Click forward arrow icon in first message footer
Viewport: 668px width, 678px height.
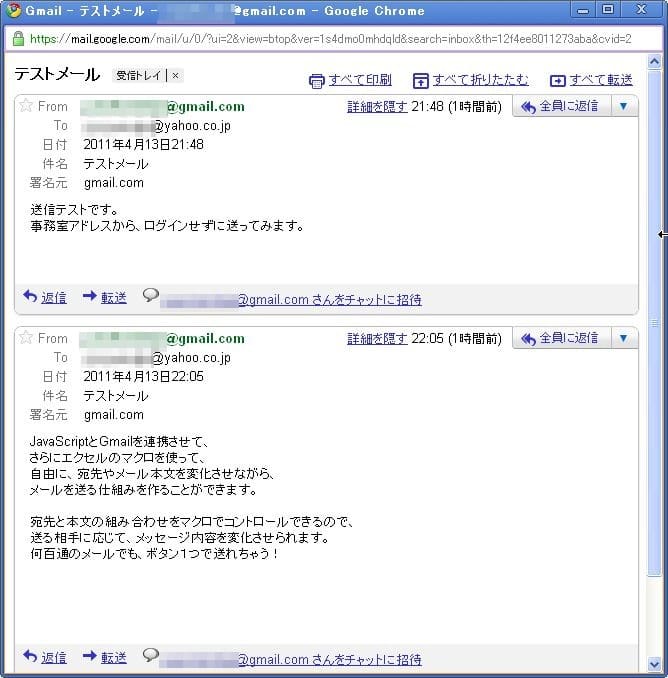[x=90, y=297]
